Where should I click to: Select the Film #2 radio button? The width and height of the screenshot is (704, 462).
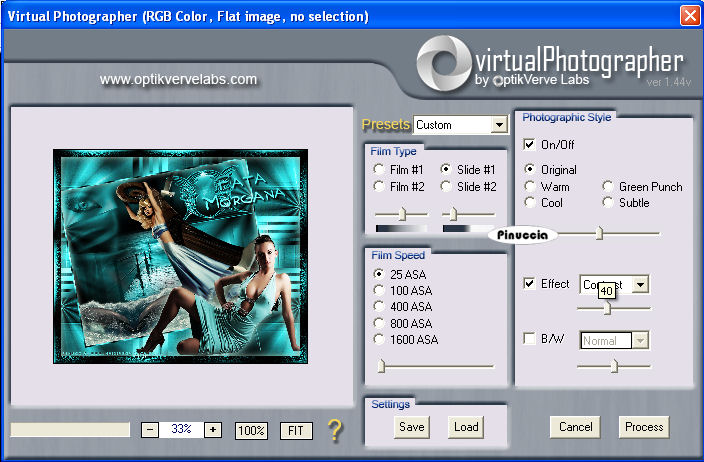point(378,186)
